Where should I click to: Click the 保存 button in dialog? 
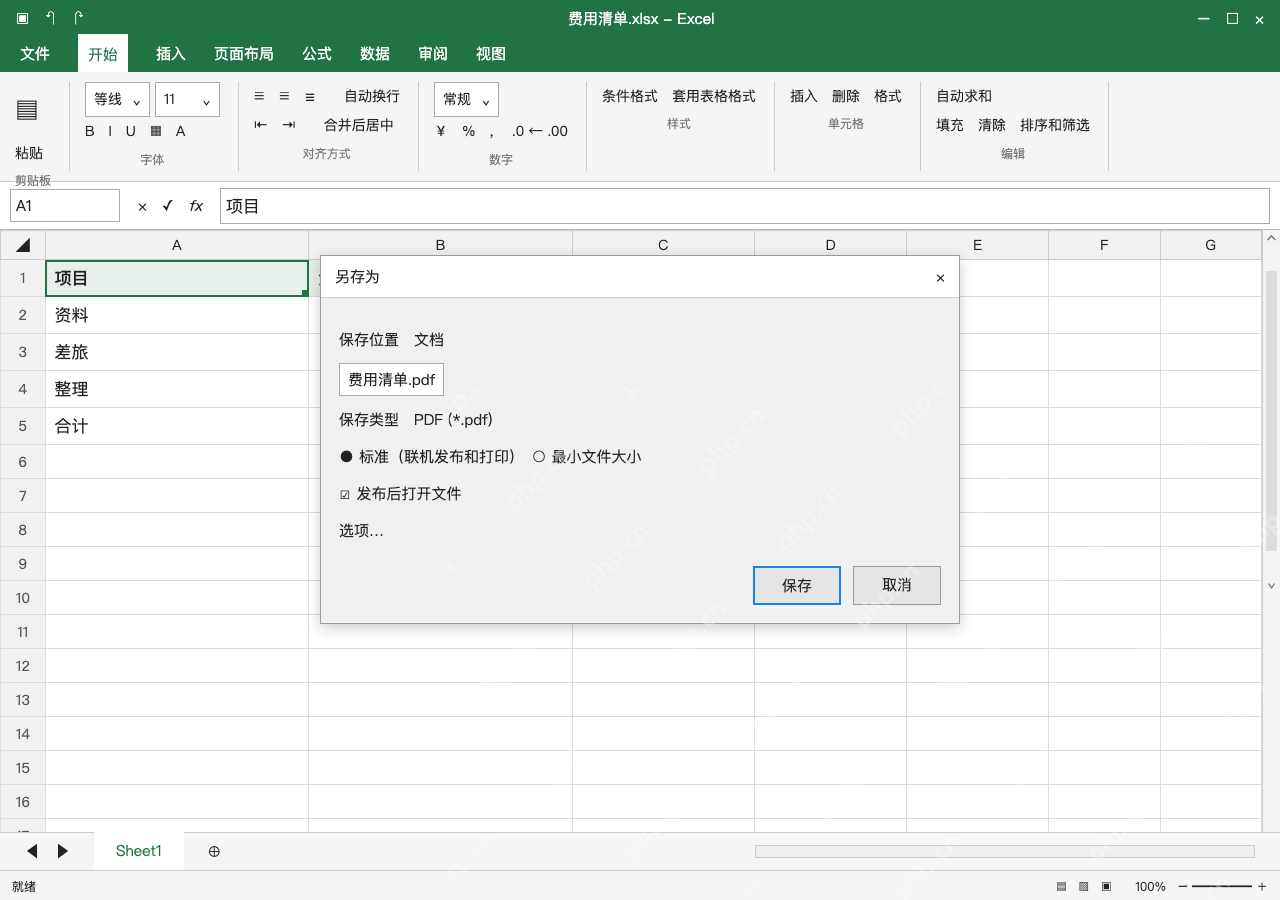point(797,585)
